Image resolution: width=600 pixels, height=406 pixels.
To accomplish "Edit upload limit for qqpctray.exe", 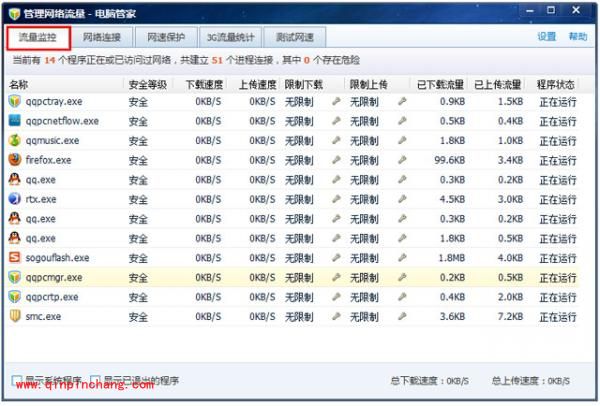I will [402, 101].
